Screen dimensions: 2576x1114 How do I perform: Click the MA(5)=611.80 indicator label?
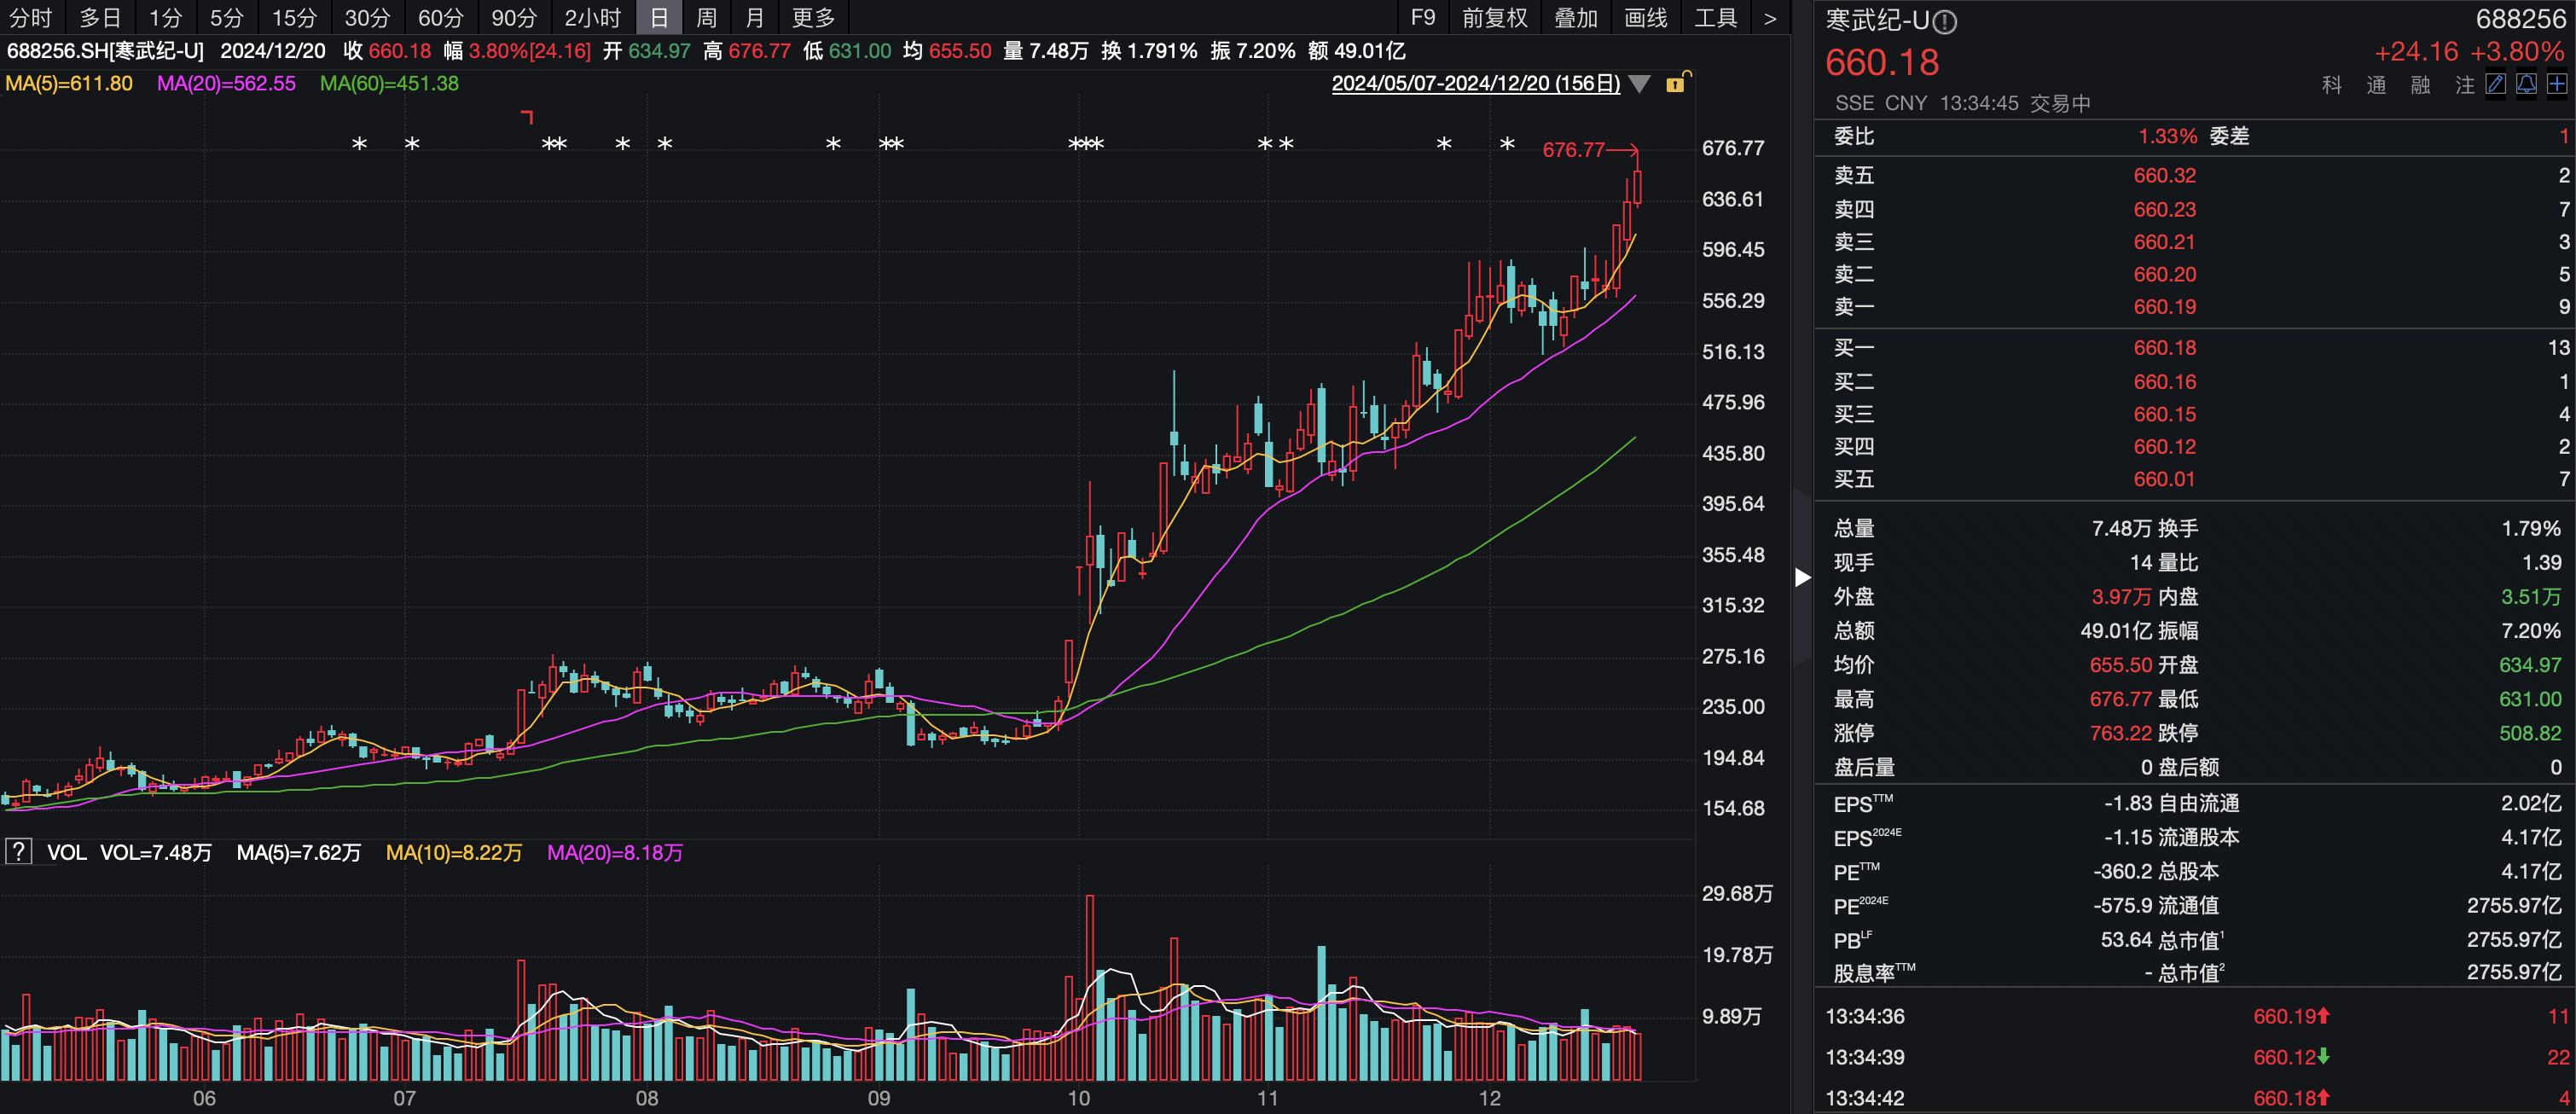[x=69, y=84]
